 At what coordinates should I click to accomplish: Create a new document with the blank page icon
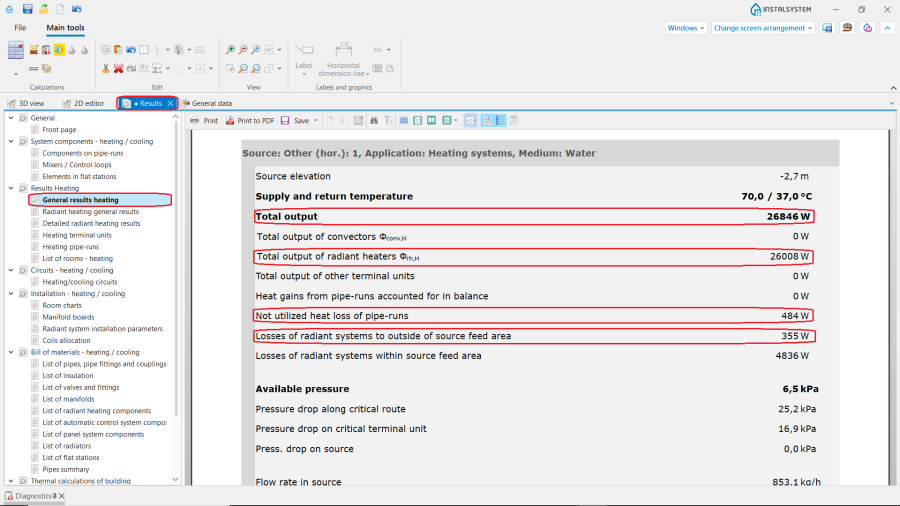[x=60, y=9]
